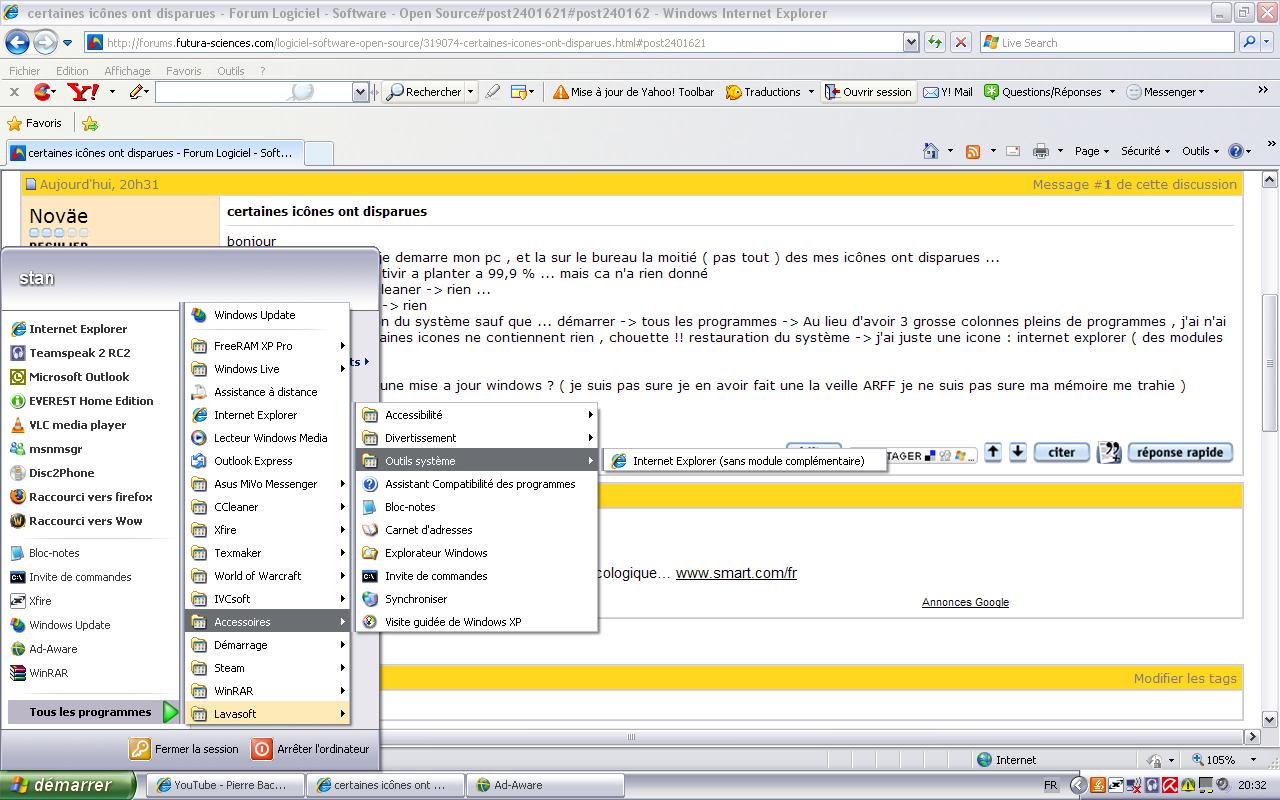Expand the Divertissement submenu

point(477,438)
